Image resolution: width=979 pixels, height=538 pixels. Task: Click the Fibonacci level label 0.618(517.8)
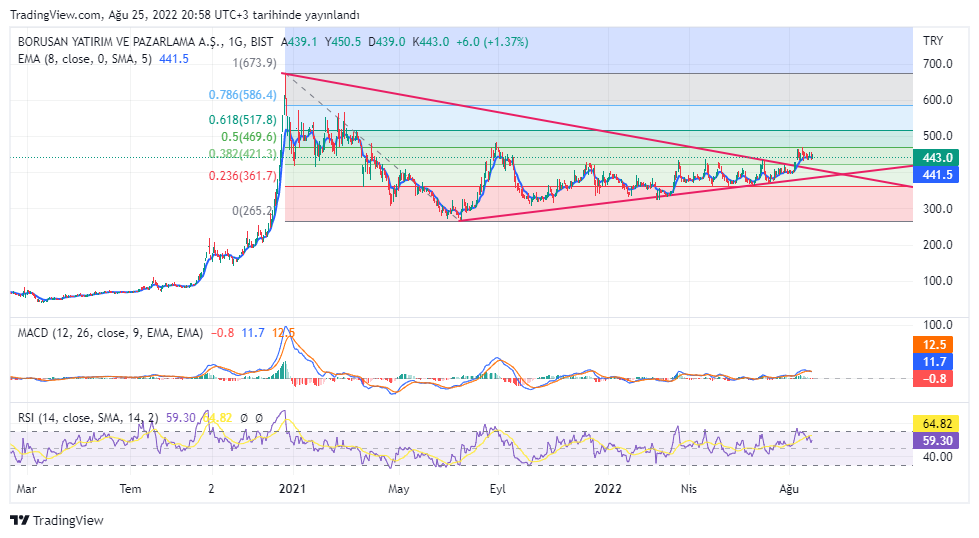point(242,119)
